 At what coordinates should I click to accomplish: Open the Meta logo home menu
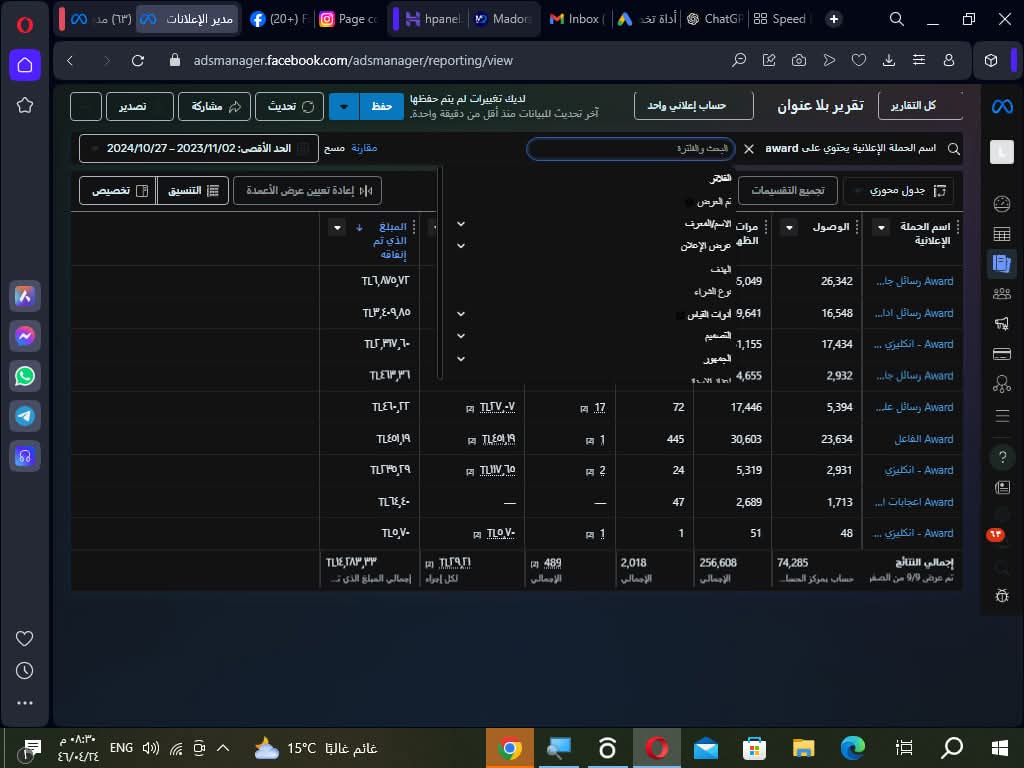(1001, 106)
